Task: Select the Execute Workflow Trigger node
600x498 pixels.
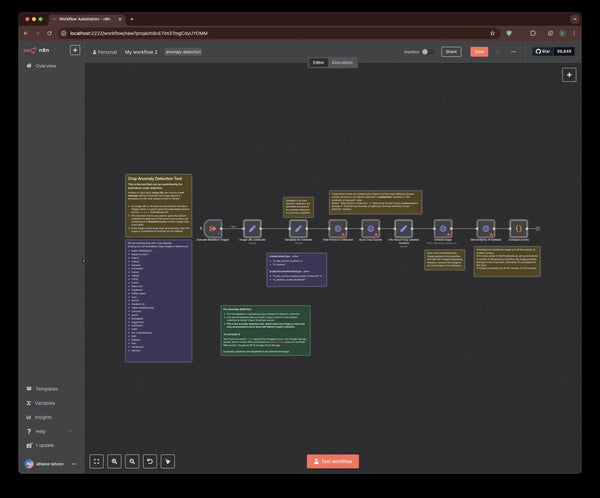Action: [212, 229]
